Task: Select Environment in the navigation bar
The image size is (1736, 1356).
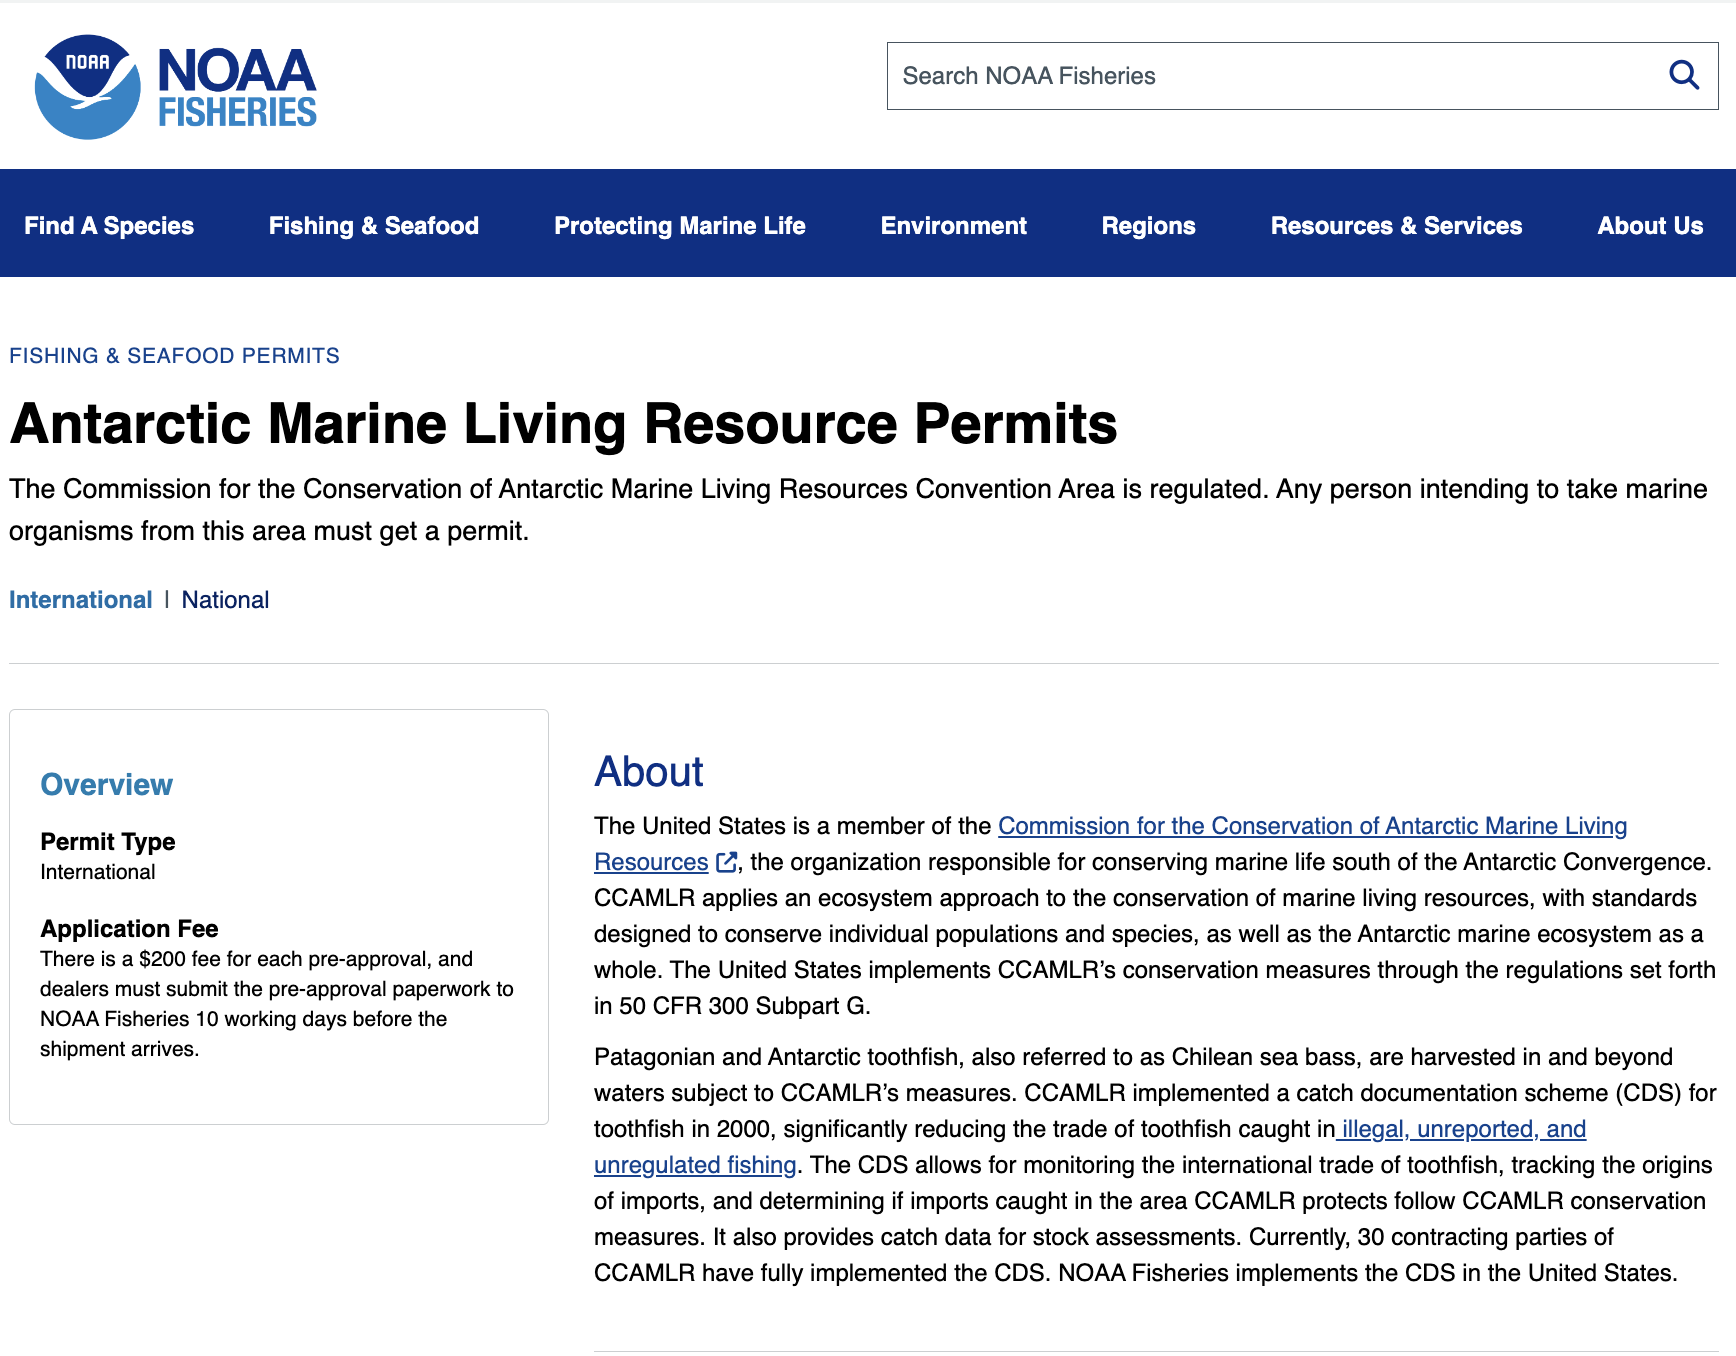Action: (x=953, y=226)
